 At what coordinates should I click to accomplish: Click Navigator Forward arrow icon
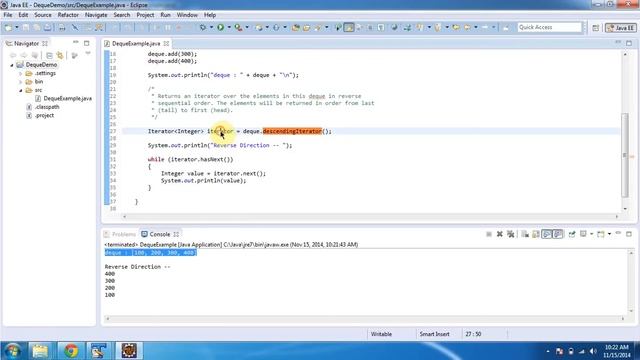[x=24, y=55]
